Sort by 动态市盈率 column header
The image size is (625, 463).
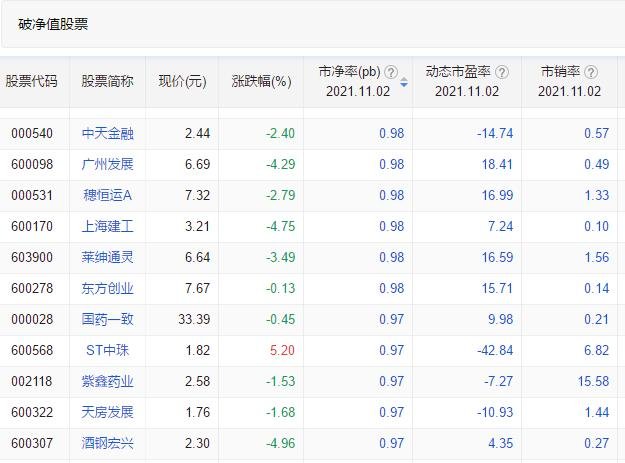click(x=458, y=72)
